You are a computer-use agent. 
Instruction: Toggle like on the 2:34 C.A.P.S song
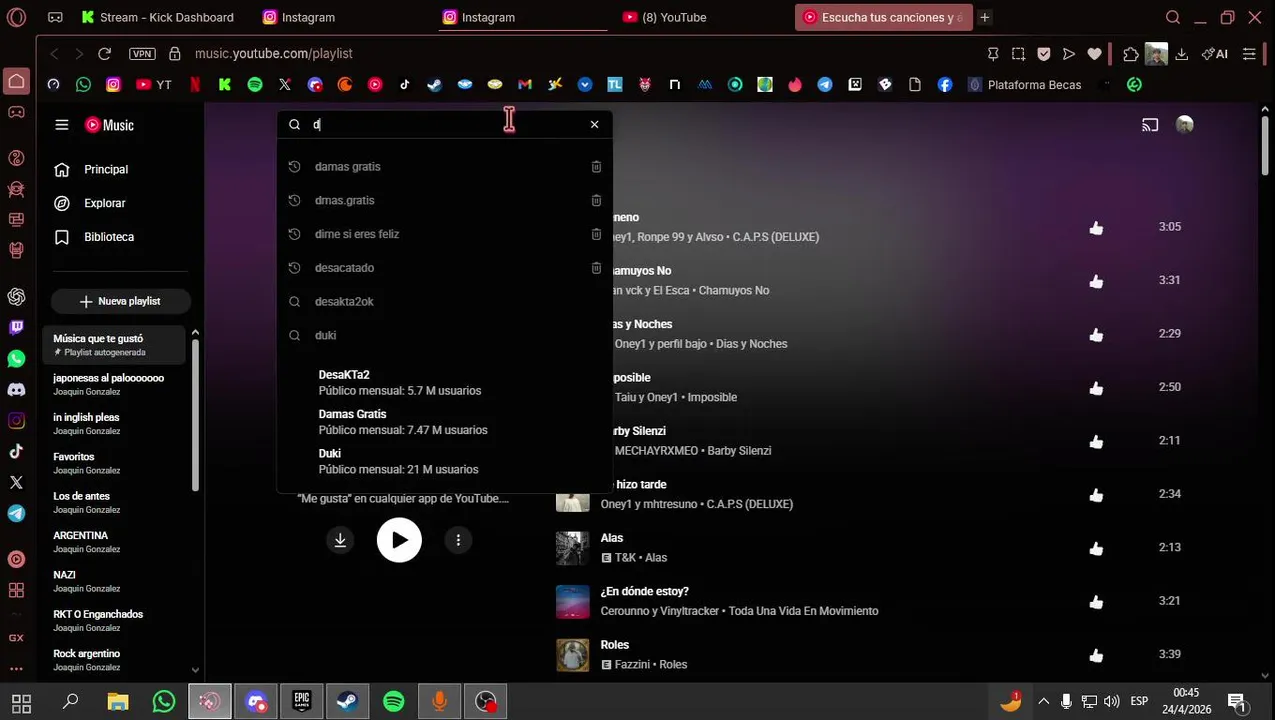pyautogui.click(x=1096, y=495)
